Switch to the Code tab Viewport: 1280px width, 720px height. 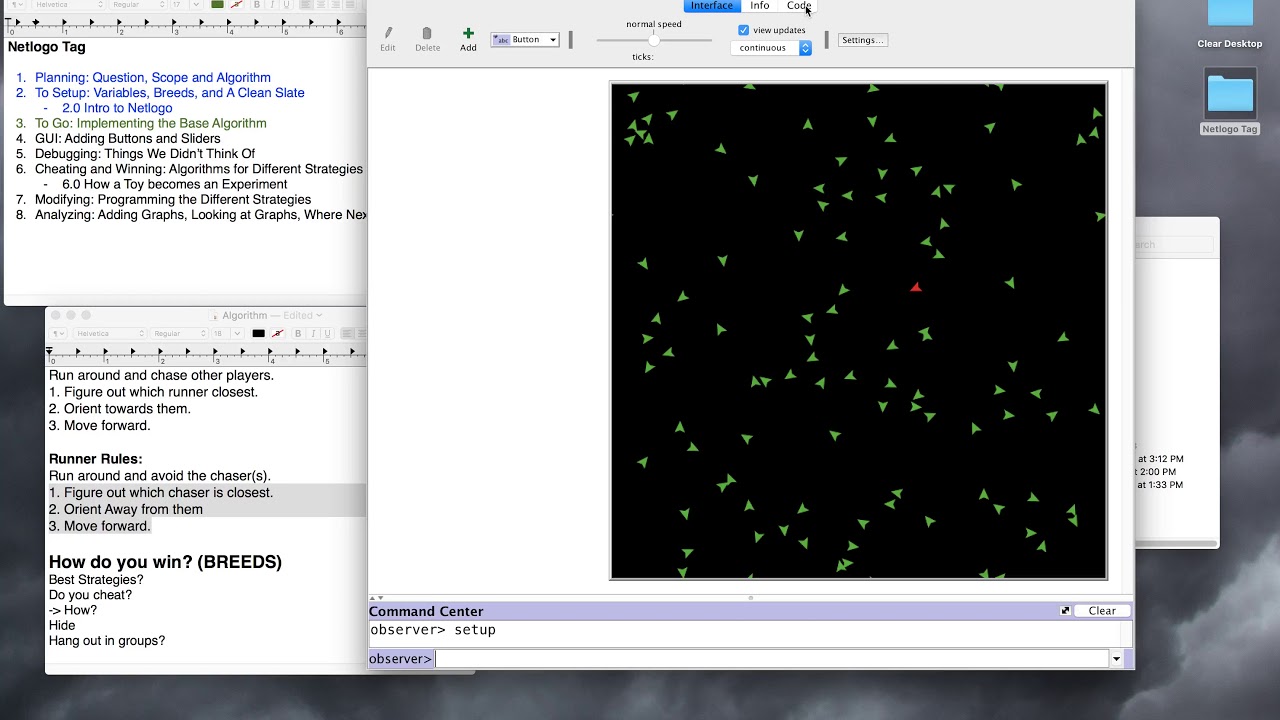799,6
